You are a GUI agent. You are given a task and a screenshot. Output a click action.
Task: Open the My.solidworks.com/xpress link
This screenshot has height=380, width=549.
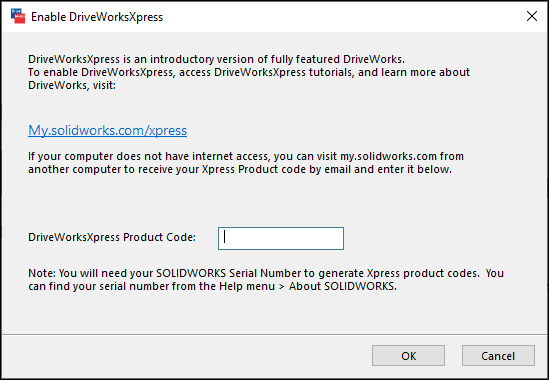coord(107,130)
